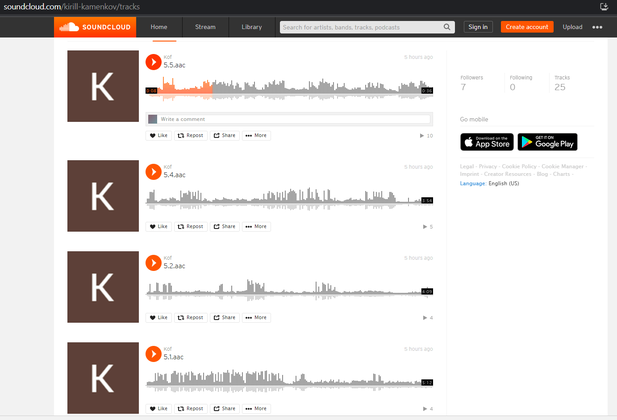Repost the 5.2.aac track

coord(190,317)
